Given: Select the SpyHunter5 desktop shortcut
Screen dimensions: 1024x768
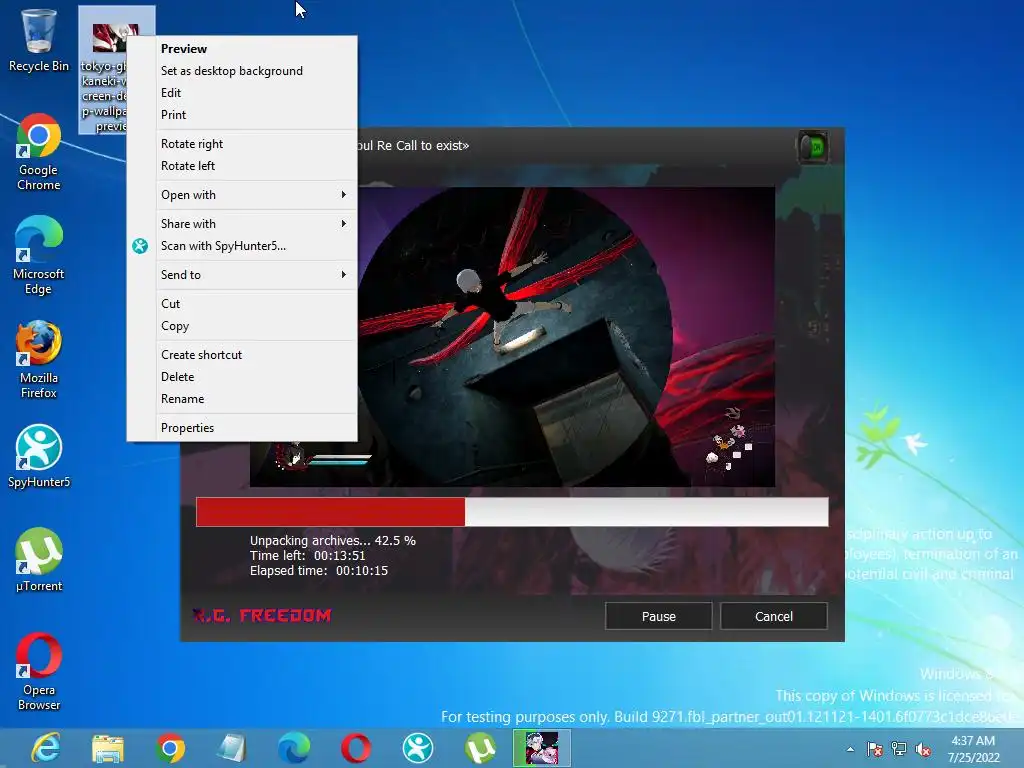Looking at the screenshot, I should pos(39,456).
